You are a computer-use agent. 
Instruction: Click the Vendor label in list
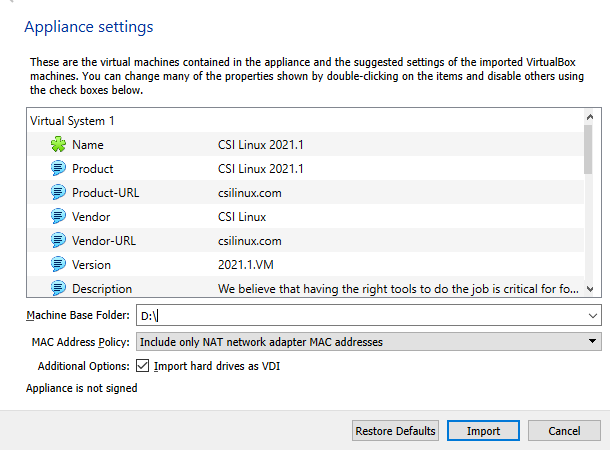[91, 217]
